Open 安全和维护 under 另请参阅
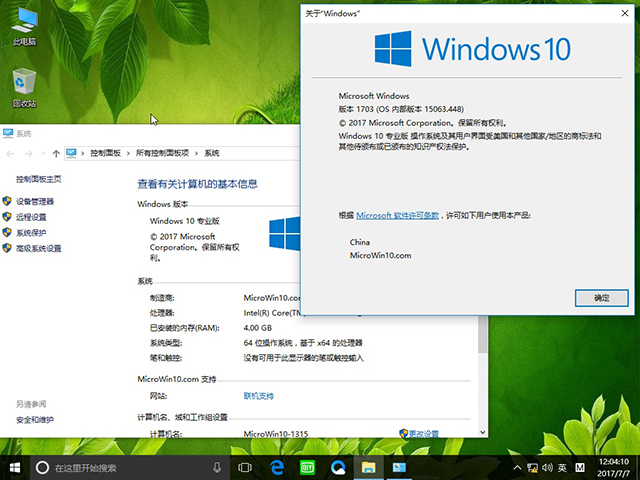The height and width of the screenshot is (480, 640). [35, 420]
